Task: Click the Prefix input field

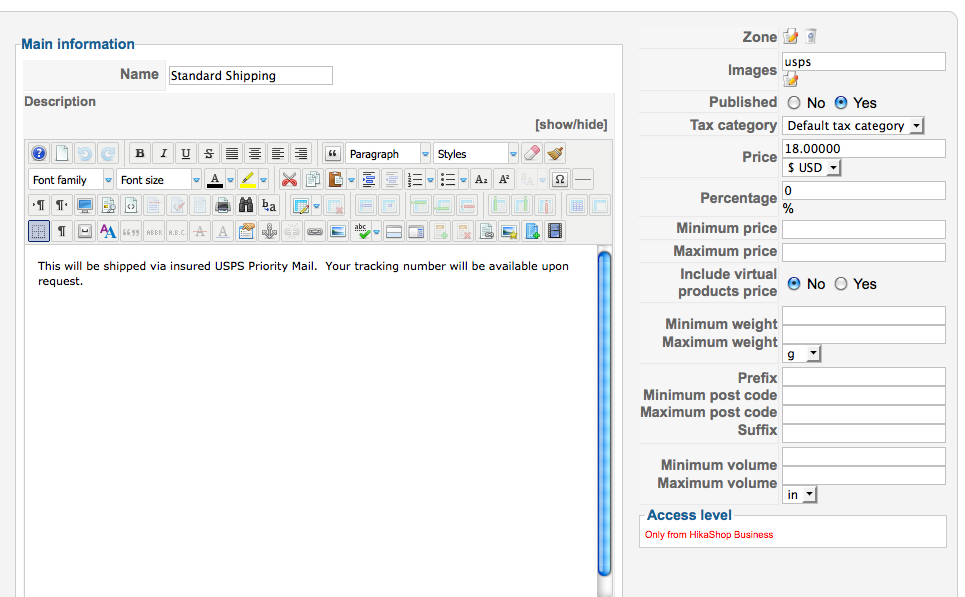Action: (864, 377)
